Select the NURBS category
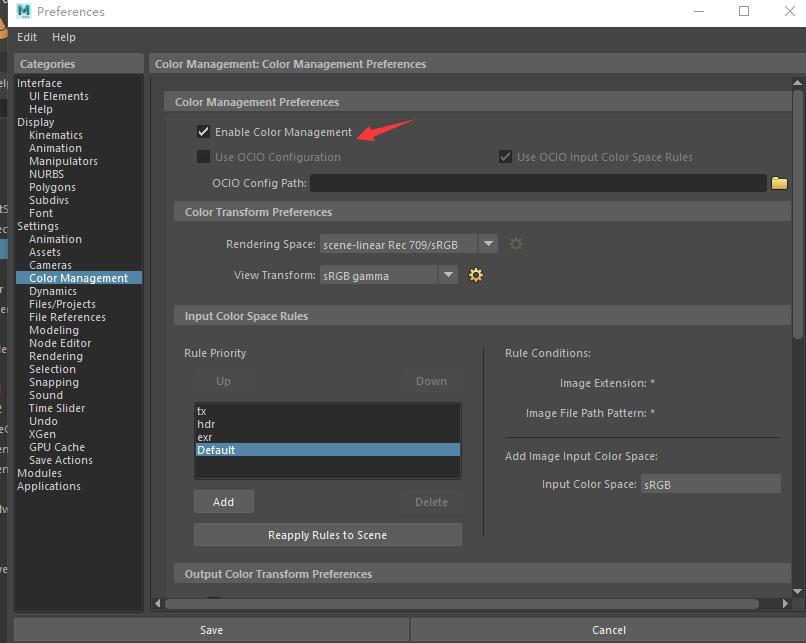Screen dimensions: 806x643 pyautogui.click(x=46, y=174)
